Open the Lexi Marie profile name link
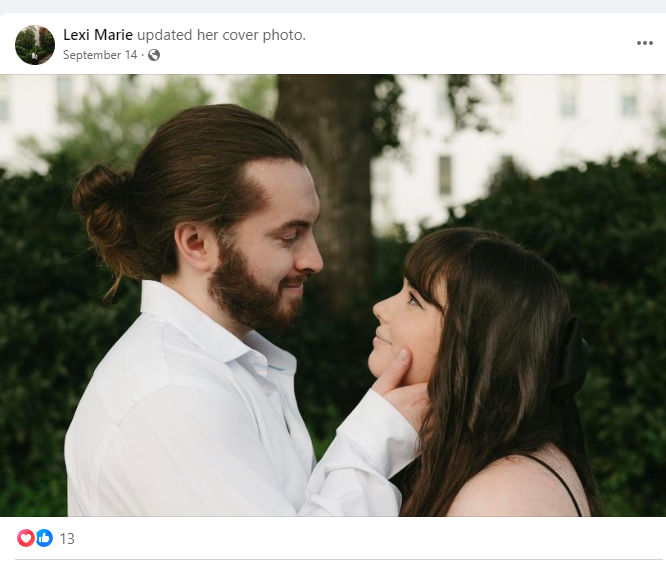Viewport: 666px width, 564px height. (98, 35)
